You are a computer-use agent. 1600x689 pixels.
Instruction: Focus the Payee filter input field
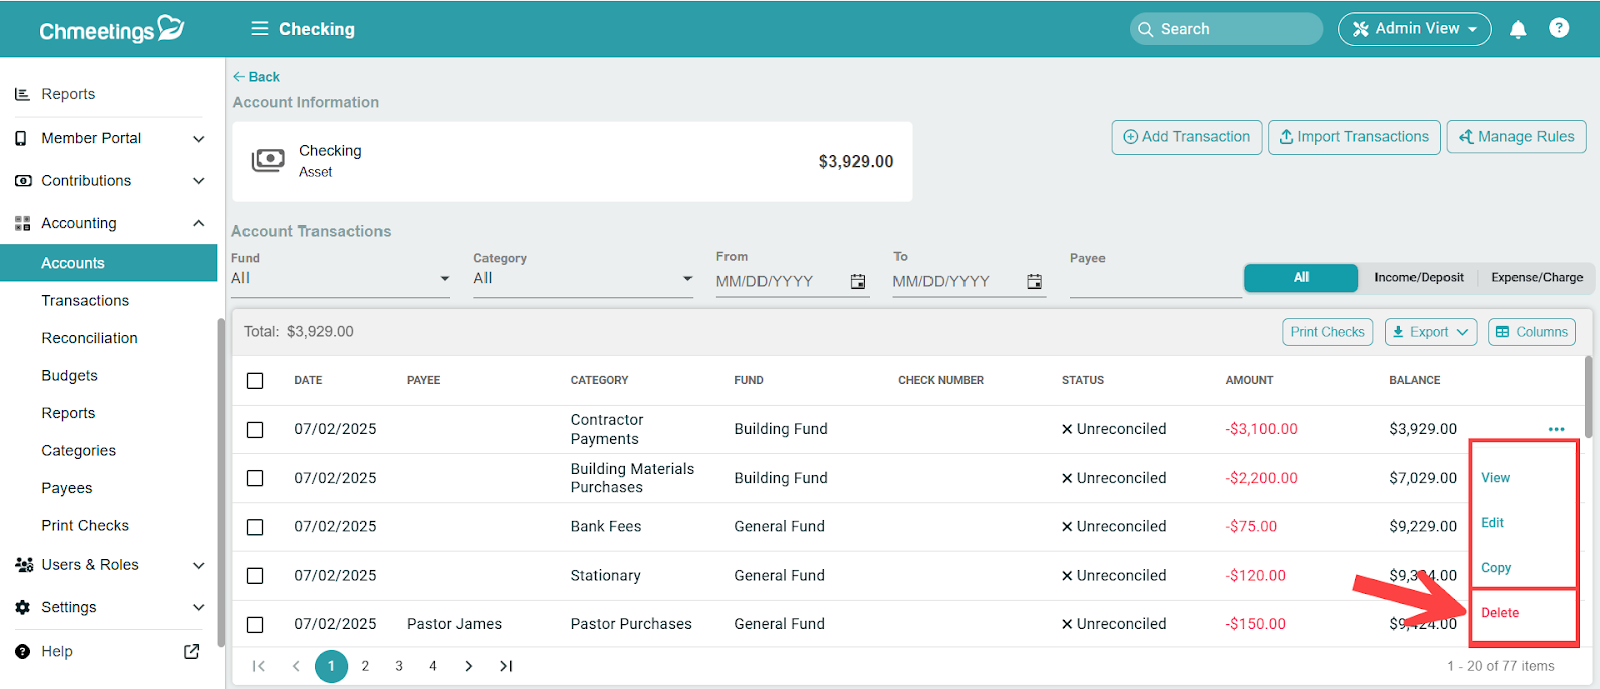[x=1154, y=282]
